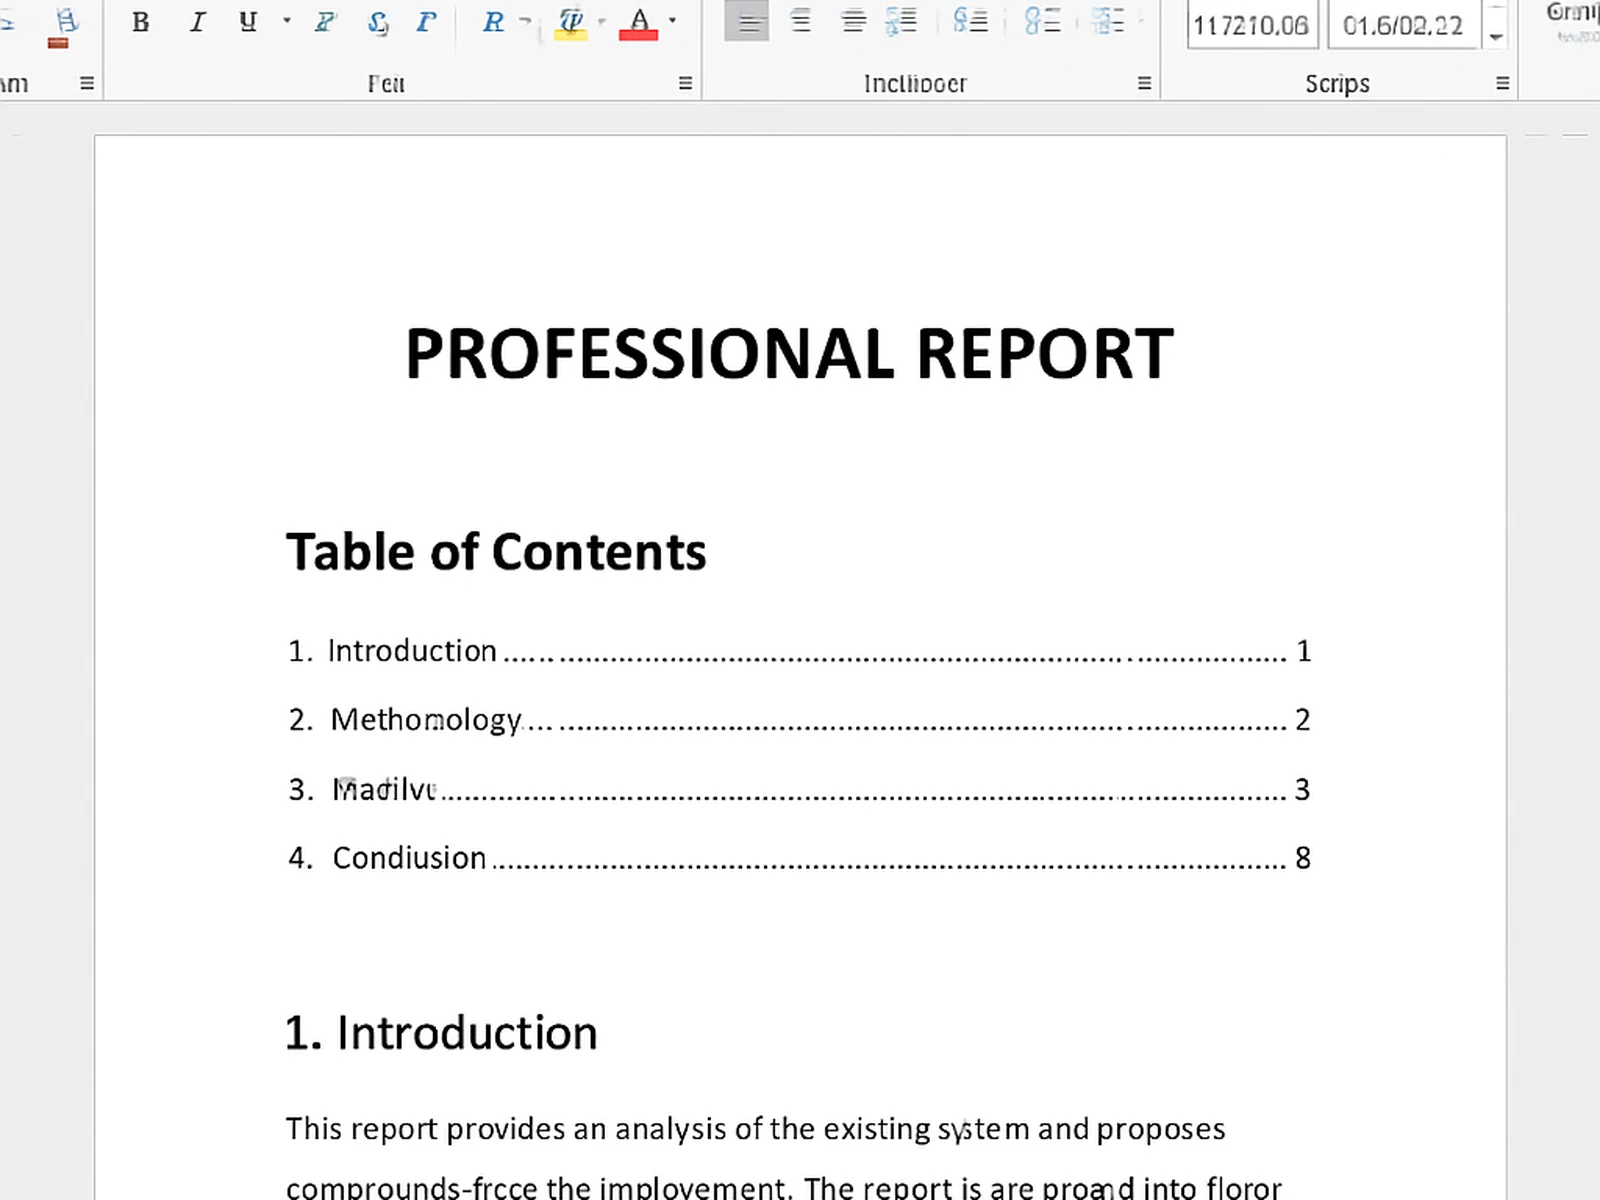Open the underline style dropdown arrow

287,22
